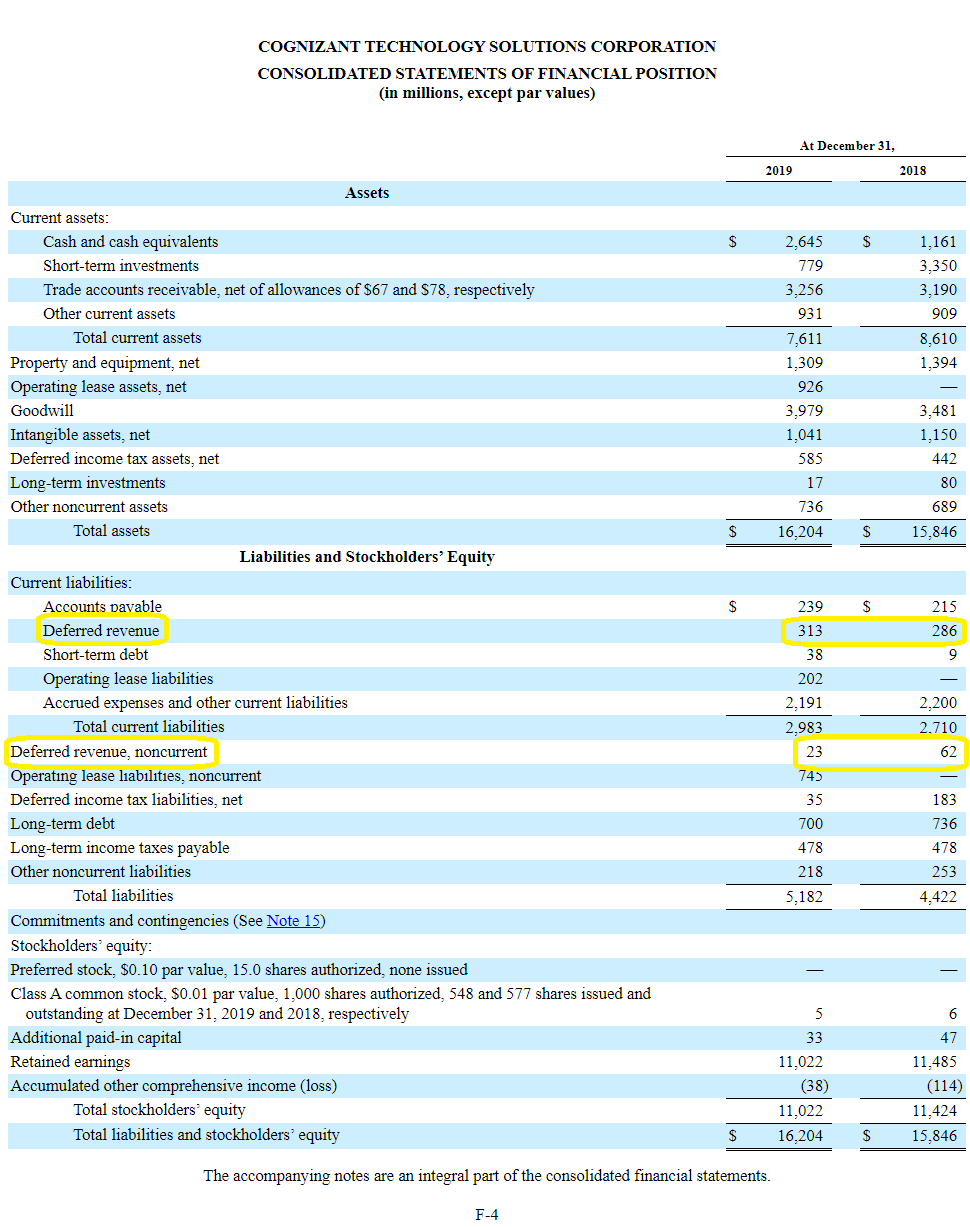Select the Cash and cash equivalents row label
This screenshot has width=970, height=1227.
coord(130,242)
